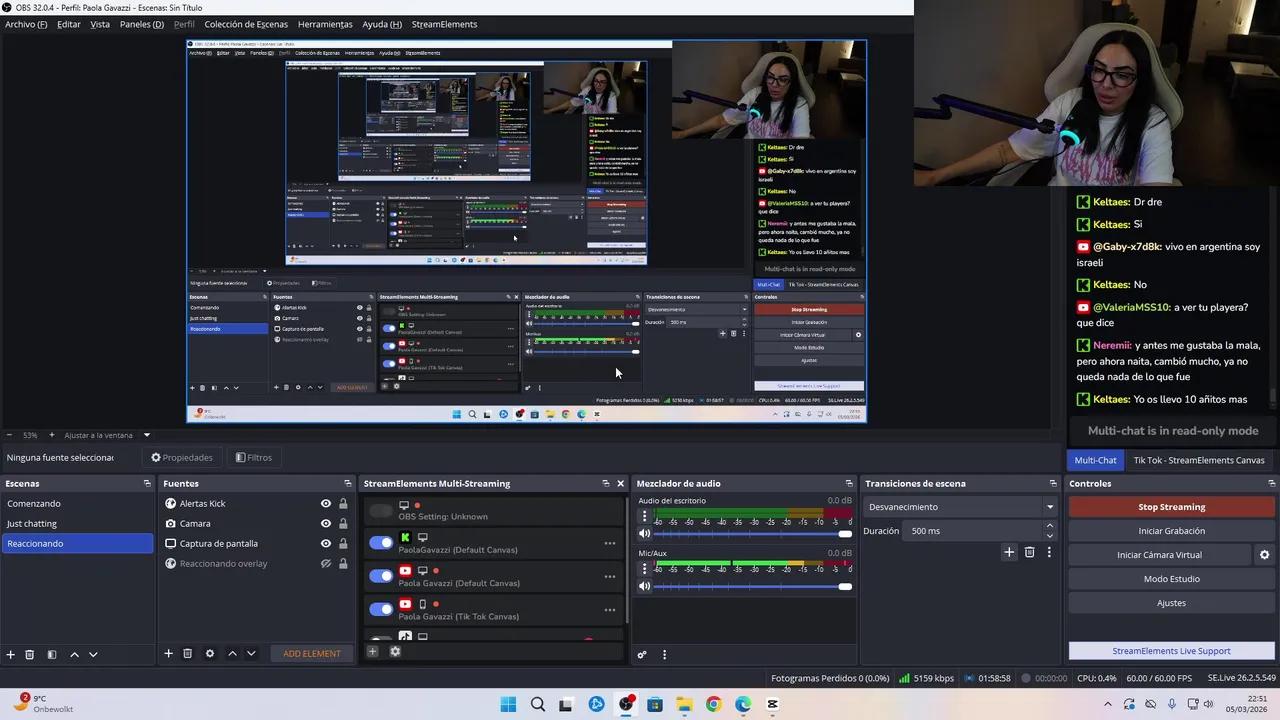Remove scene transition trash icon
Image resolution: width=1280 pixels, height=720 pixels.
pyautogui.click(x=1029, y=552)
